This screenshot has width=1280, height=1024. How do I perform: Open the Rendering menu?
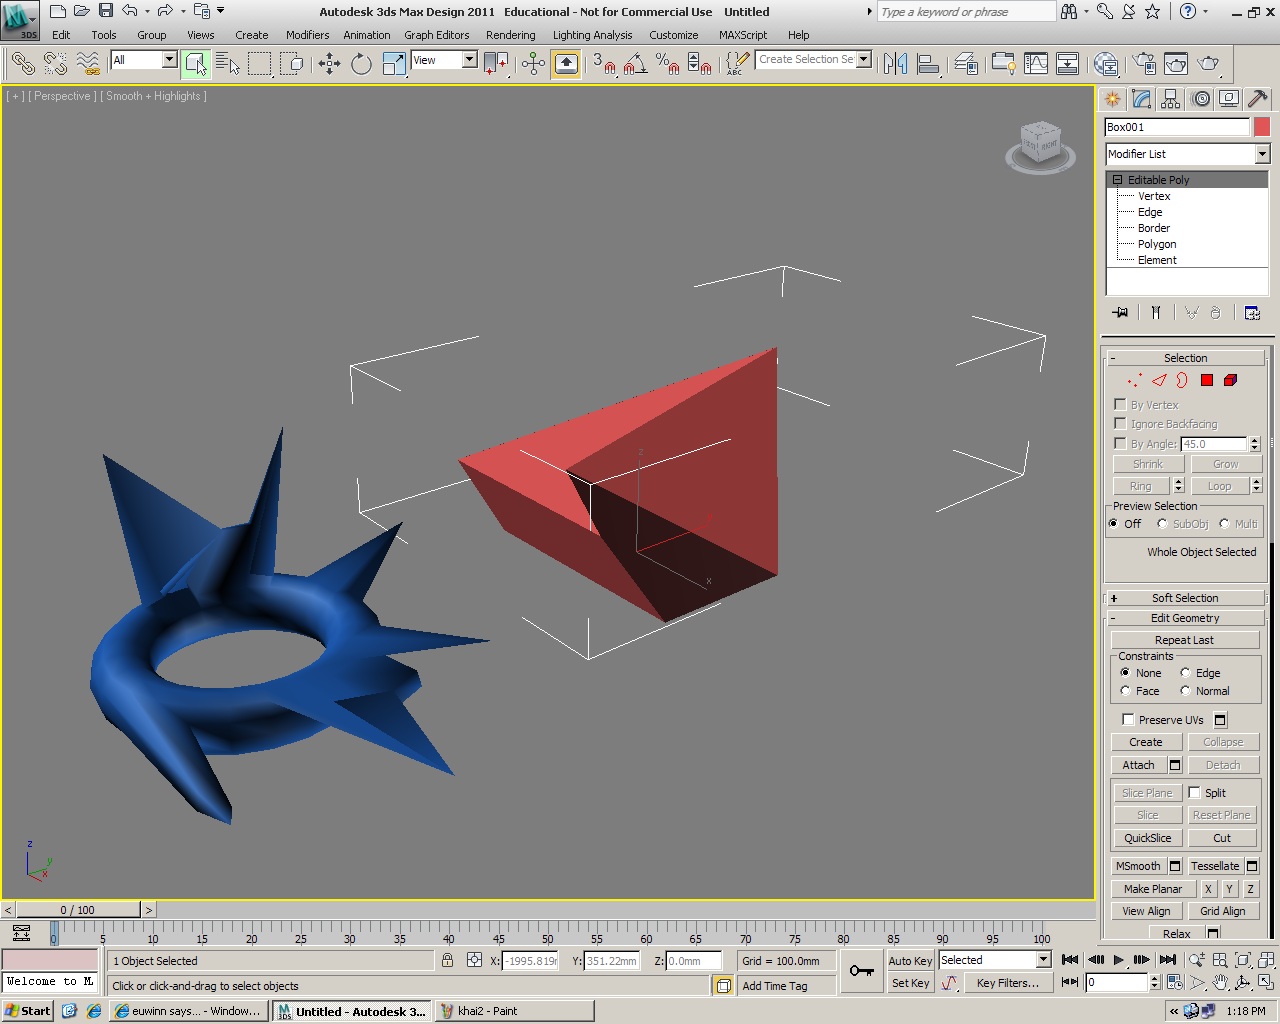(x=510, y=35)
